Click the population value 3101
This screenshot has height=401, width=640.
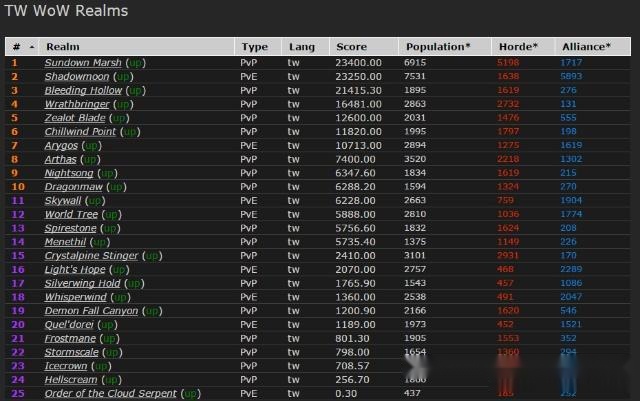click(415, 256)
